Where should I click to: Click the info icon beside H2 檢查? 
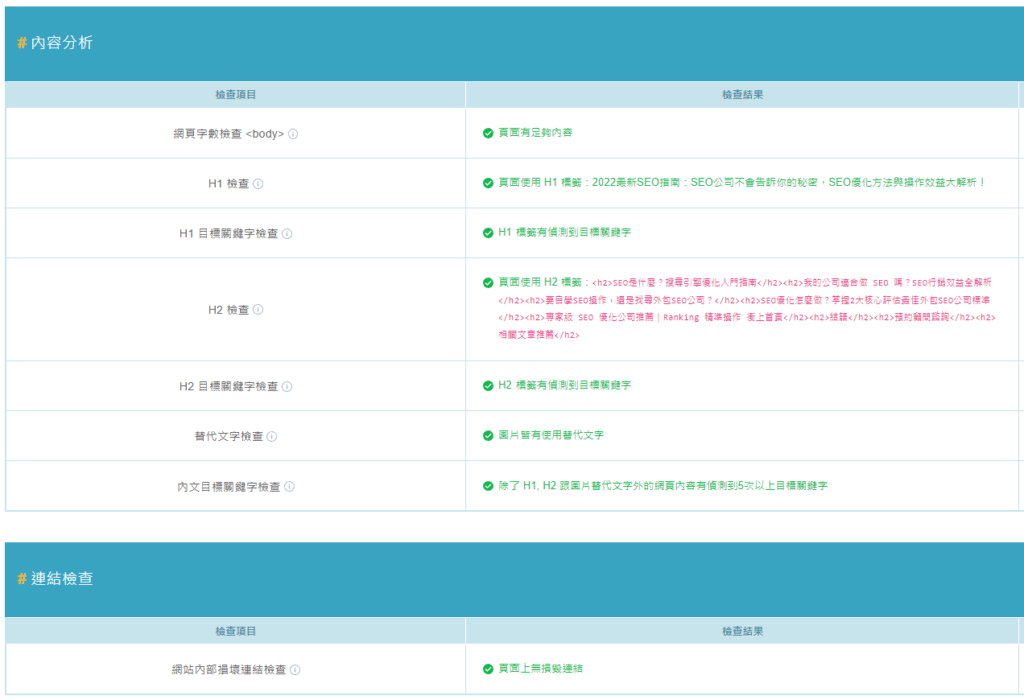coord(258,310)
